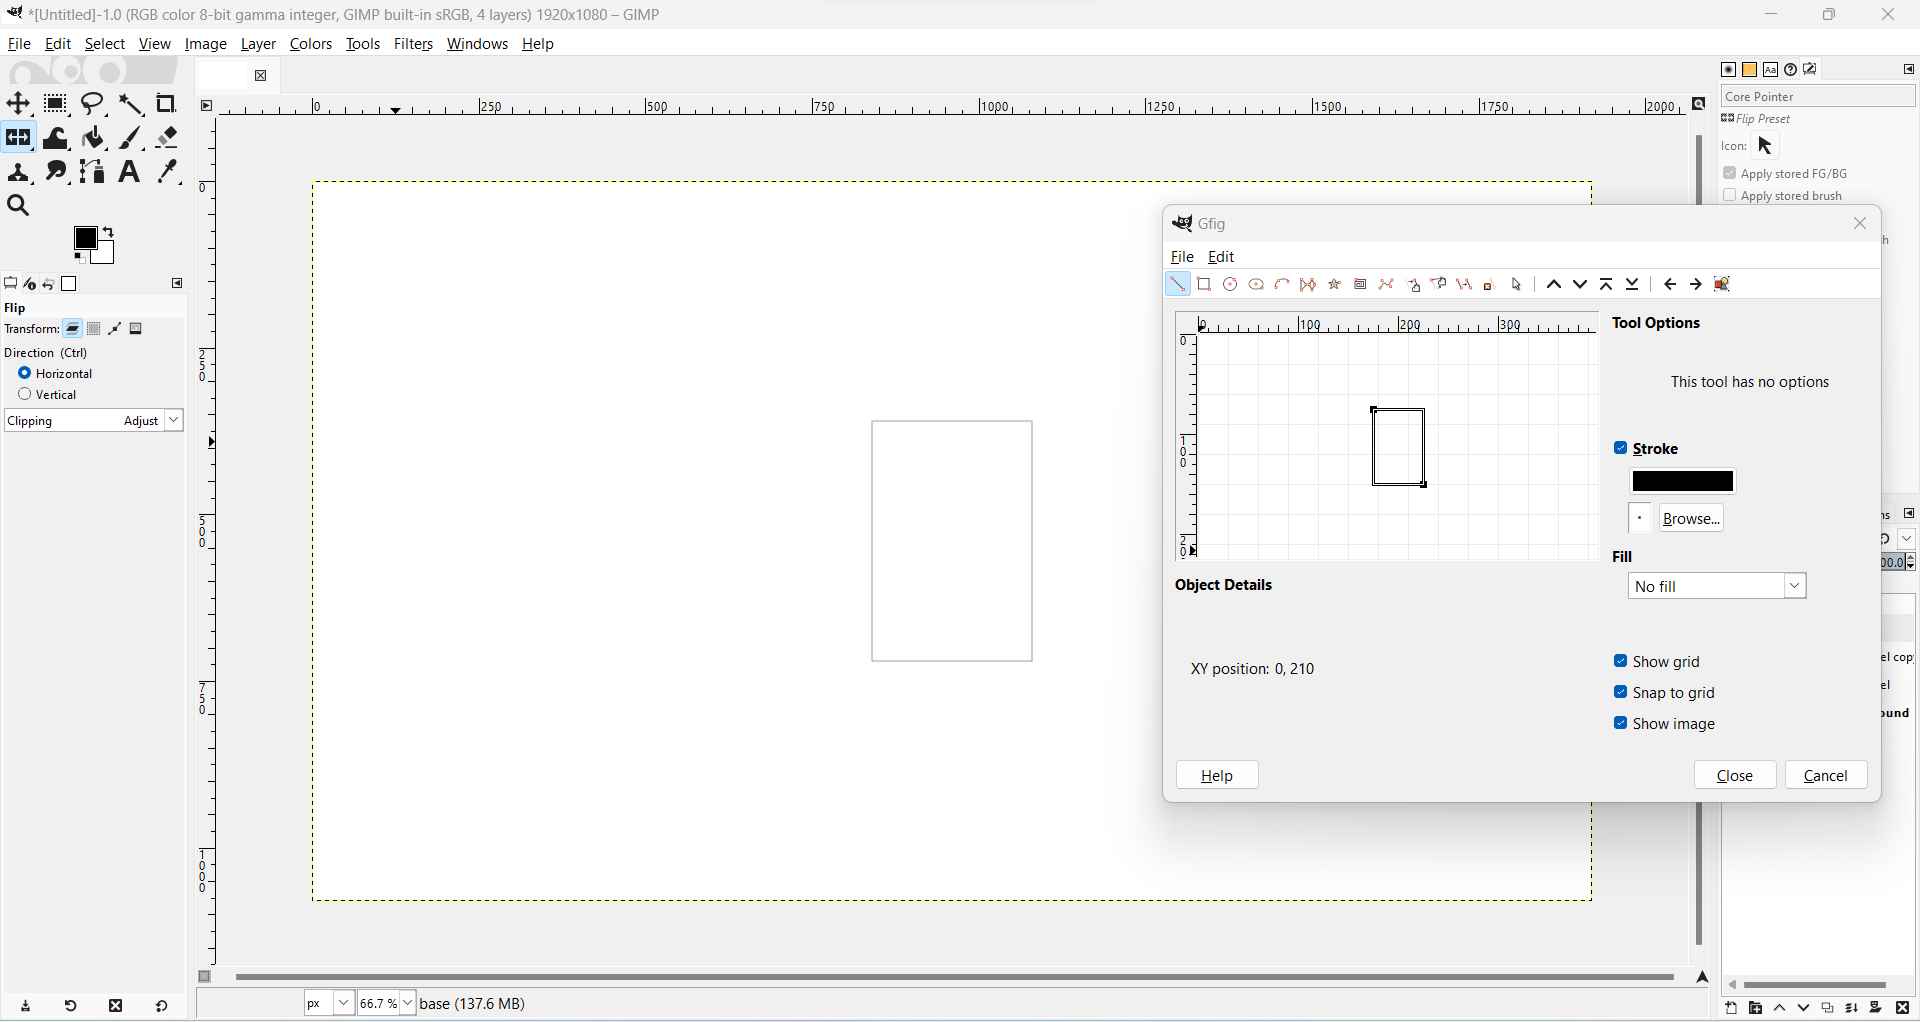
Task: Open the tool options tab menu arrow
Action: click(178, 285)
